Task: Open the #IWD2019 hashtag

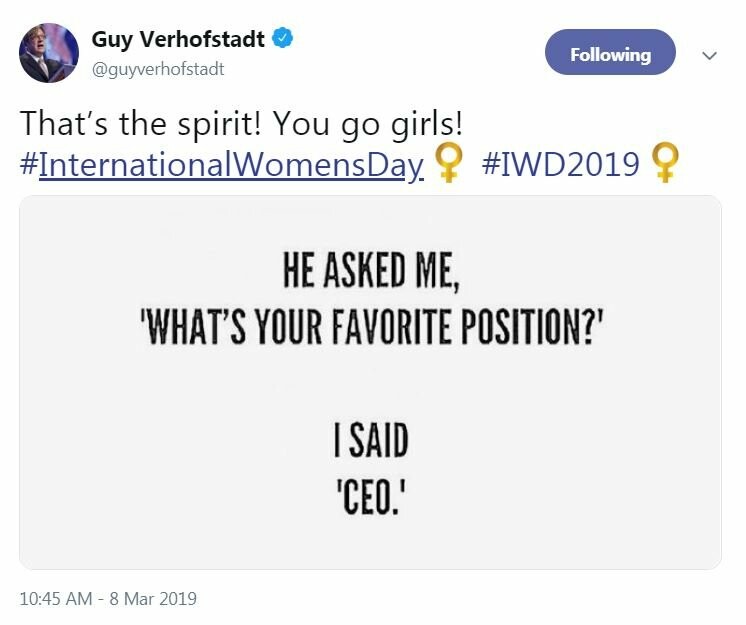Action: [560, 164]
